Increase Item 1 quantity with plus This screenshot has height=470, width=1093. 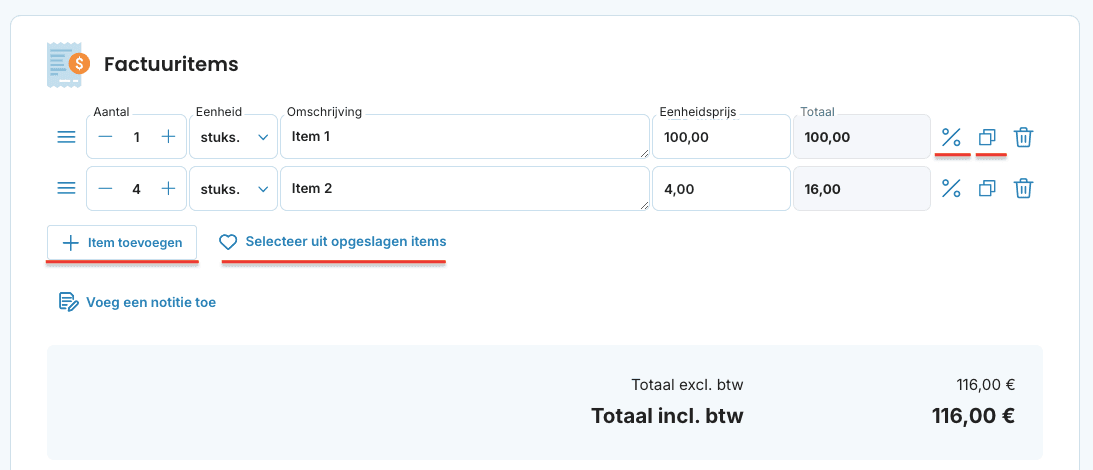(x=168, y=137)
